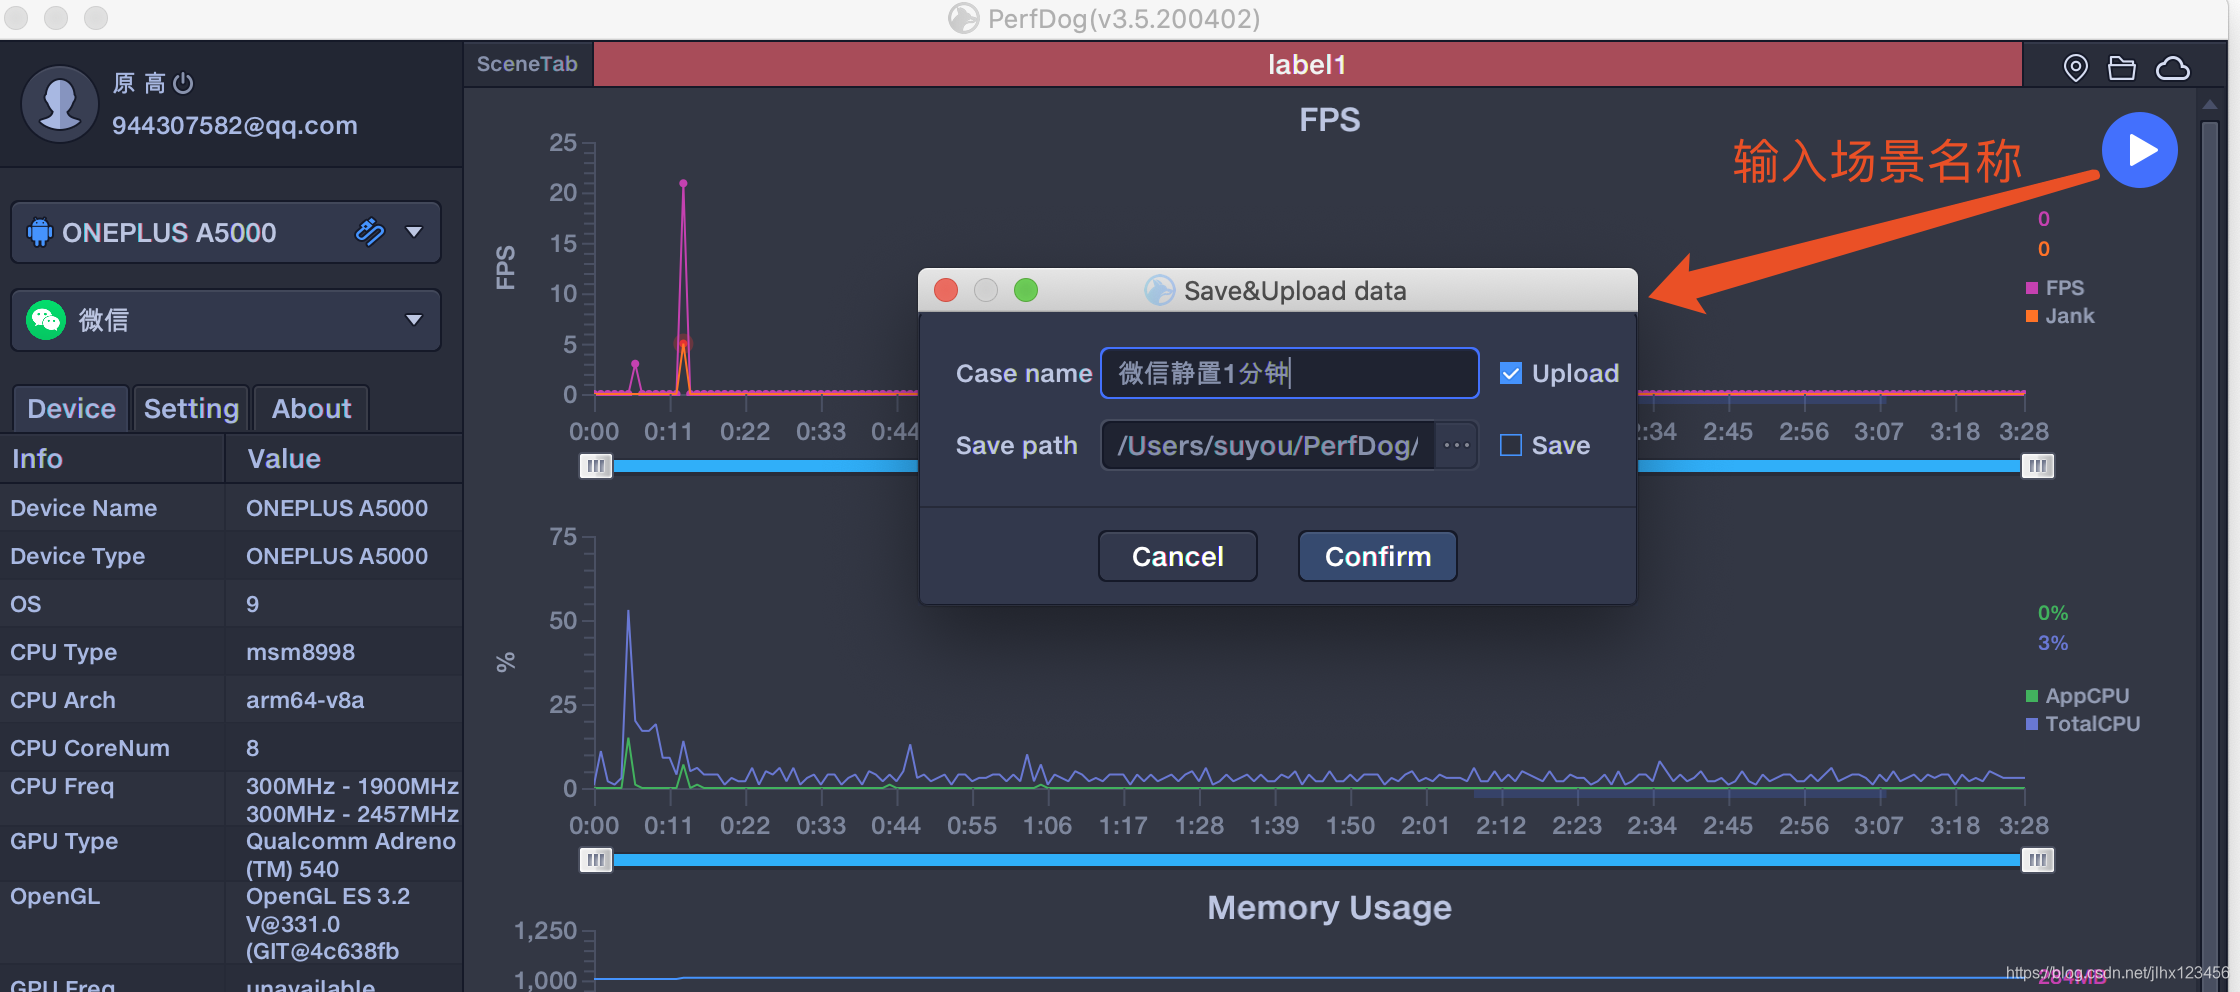Uncheck the Upload checkbox
This screenshot has width=2240, height=992.
point(1511,373)
